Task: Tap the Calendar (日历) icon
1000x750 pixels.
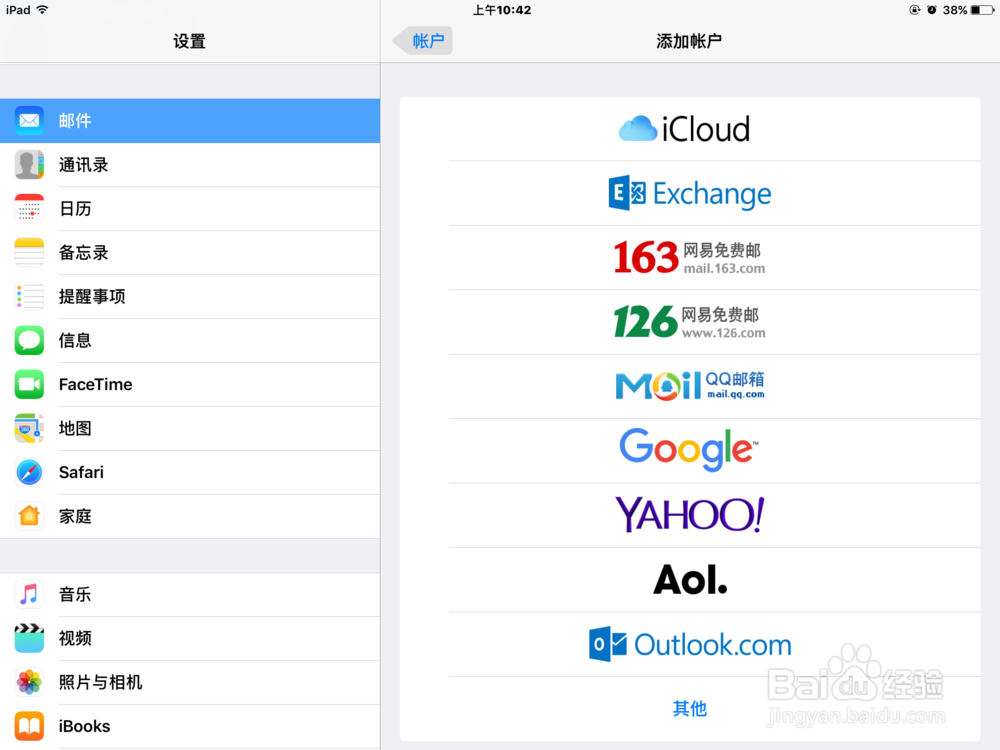Action: [29, 209]
